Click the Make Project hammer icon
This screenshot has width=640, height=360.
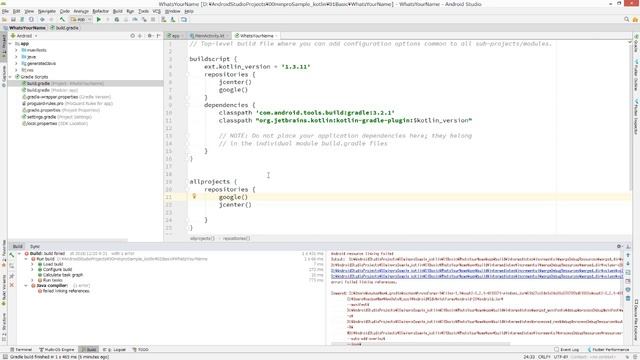(62, 19)
